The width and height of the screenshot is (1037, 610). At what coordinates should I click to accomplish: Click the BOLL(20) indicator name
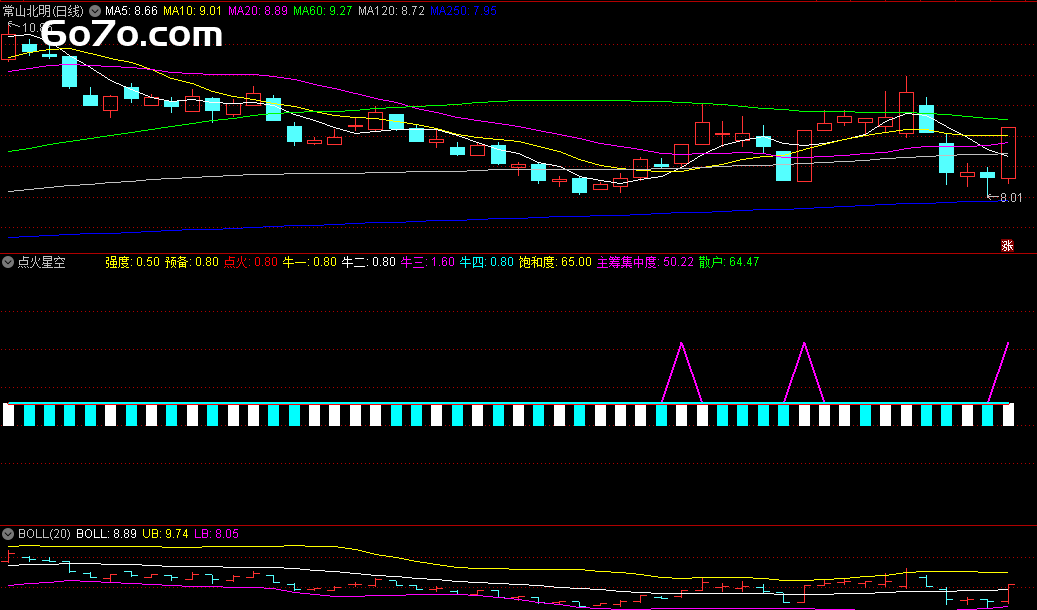44,533
